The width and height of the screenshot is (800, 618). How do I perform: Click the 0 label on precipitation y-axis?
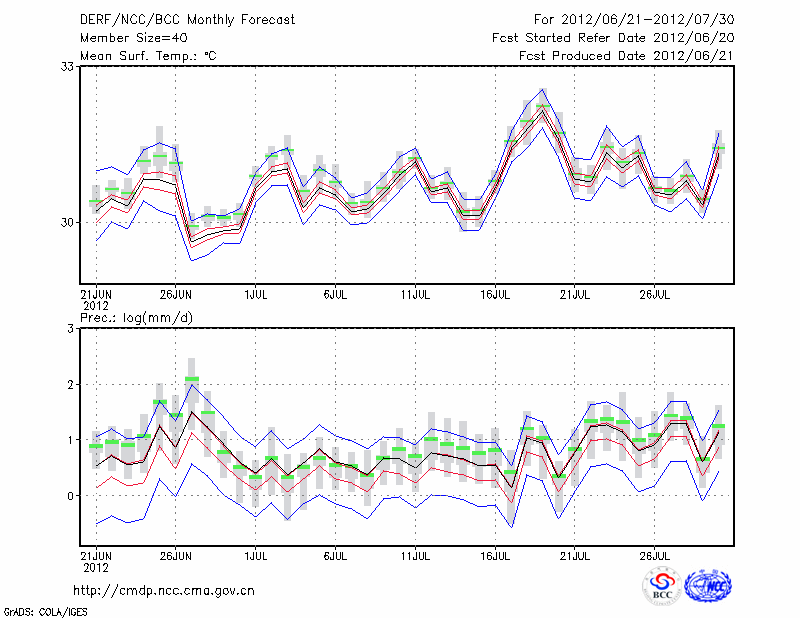[72, 496]
